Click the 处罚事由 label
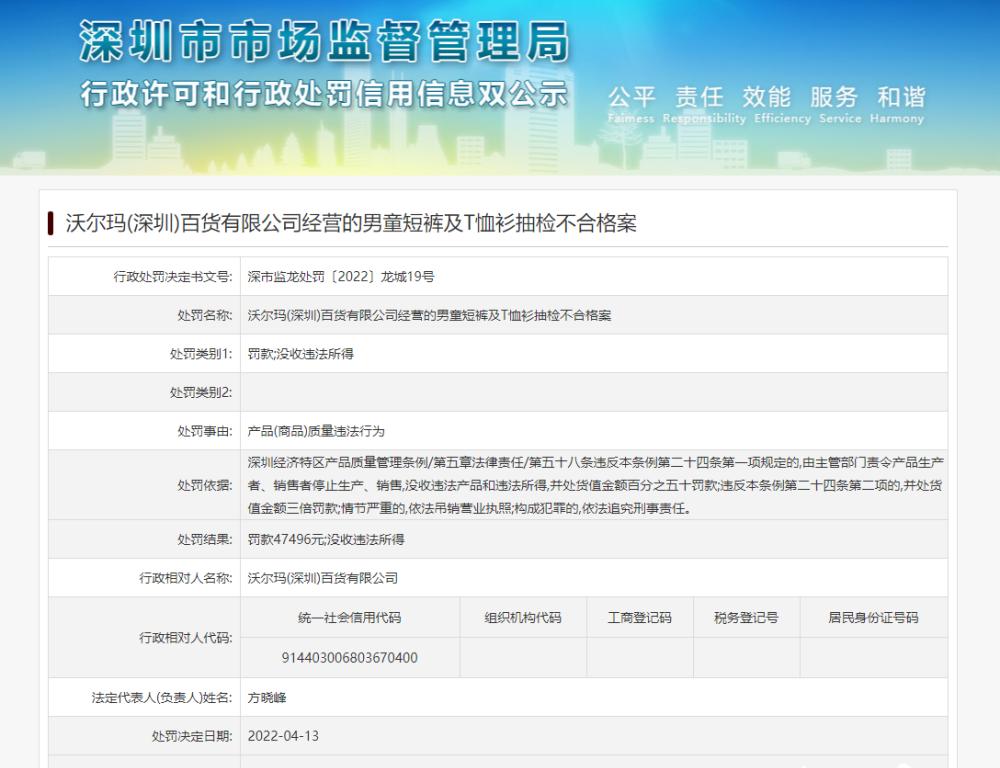Viewport: 1000px width, 768px height. click(205, 431)
